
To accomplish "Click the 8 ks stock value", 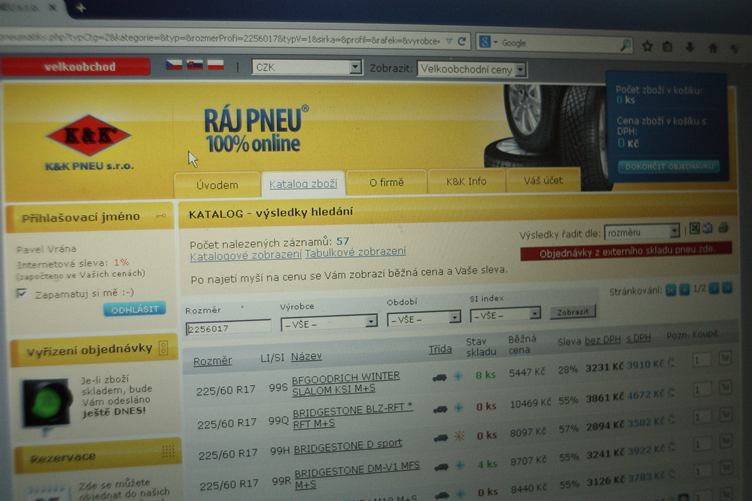I will 485,375.
